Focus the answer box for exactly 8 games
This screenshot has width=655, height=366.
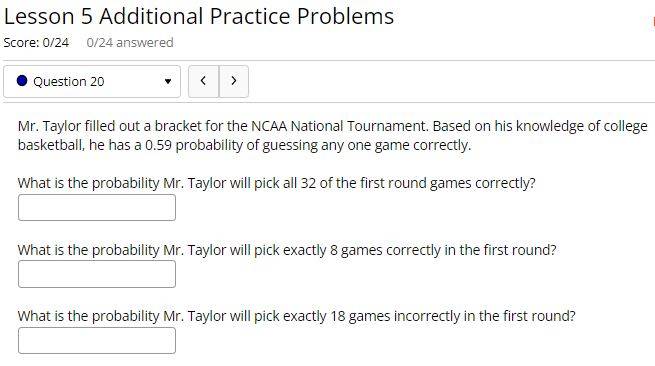(x=97, y=274)
